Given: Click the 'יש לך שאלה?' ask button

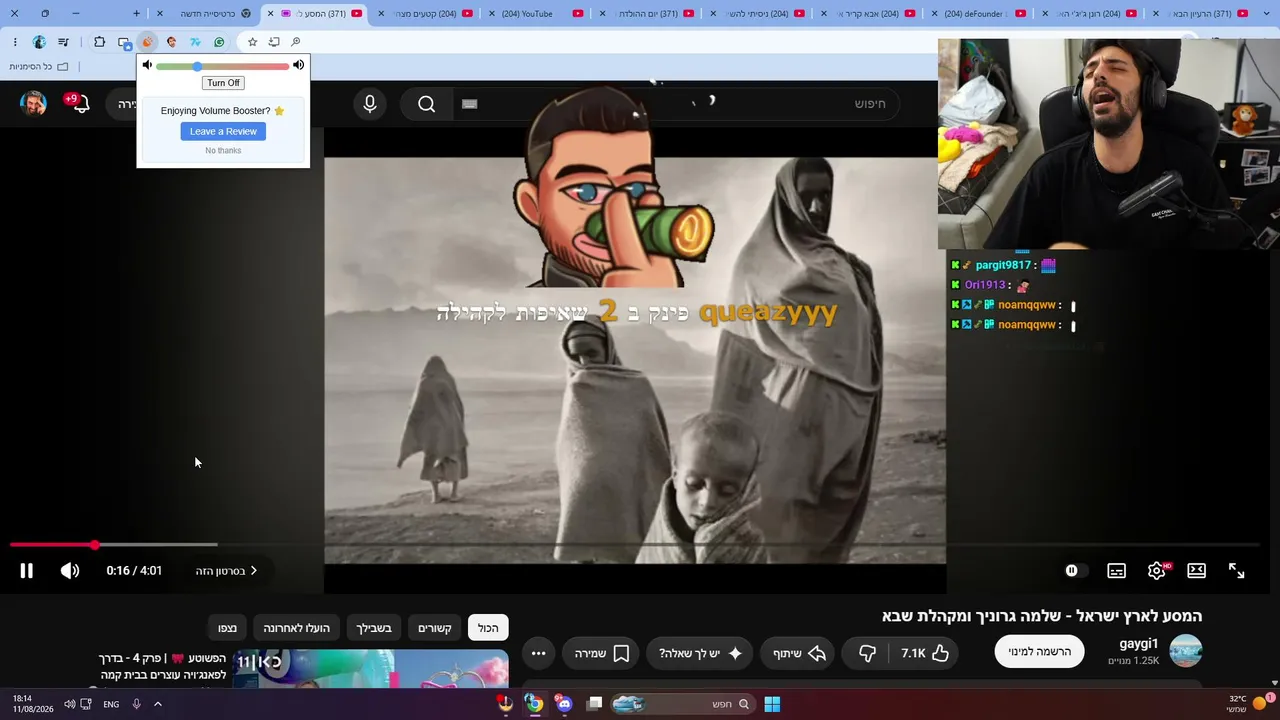Looking at the screenshot, I should tap(700, 653).
